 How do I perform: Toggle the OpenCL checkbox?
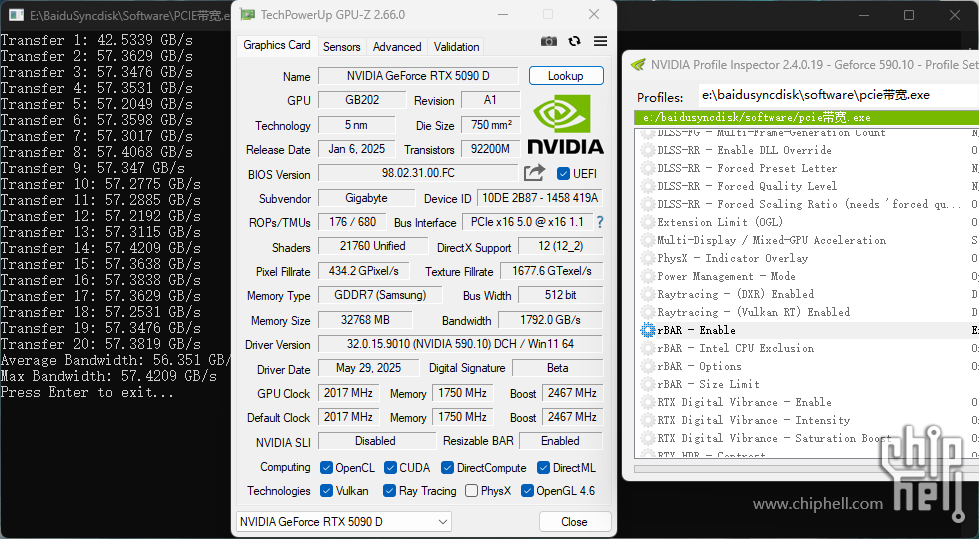pos(326,467)
